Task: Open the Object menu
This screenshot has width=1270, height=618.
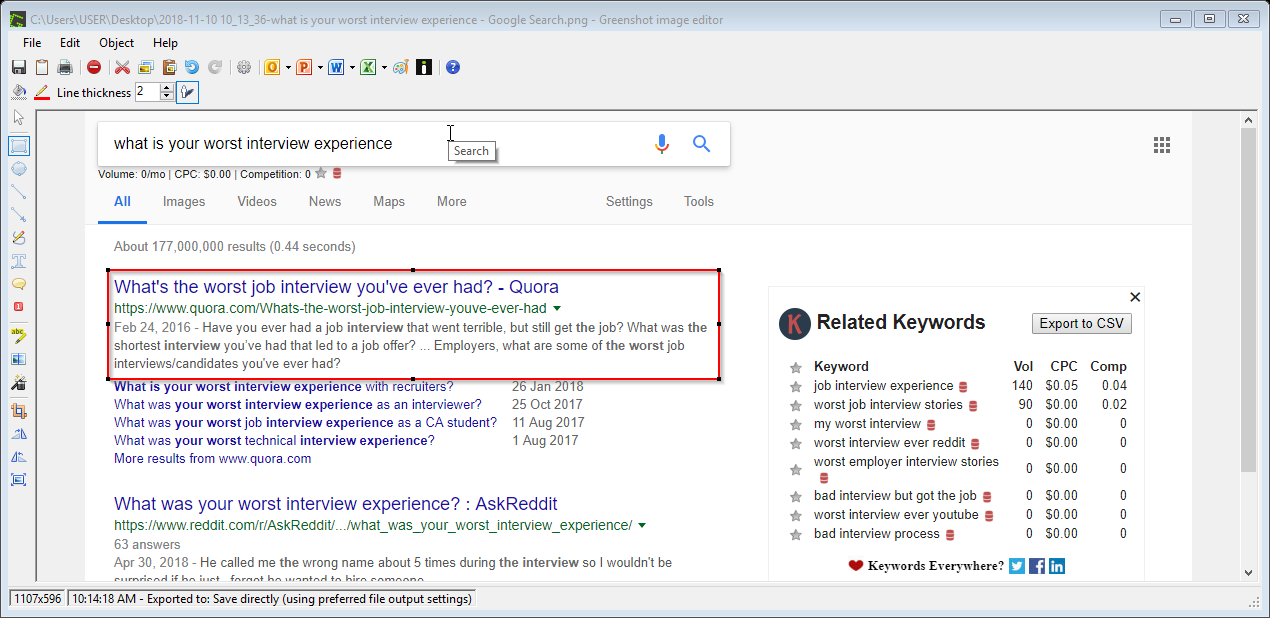Action: pyautogui.click(x=116, y=43)
